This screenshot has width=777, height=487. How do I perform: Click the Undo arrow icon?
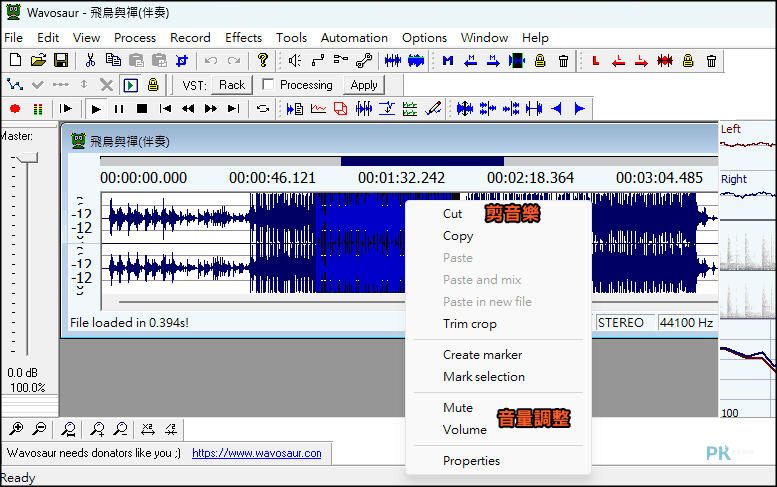pyautogui.click(x=211, y=60)
